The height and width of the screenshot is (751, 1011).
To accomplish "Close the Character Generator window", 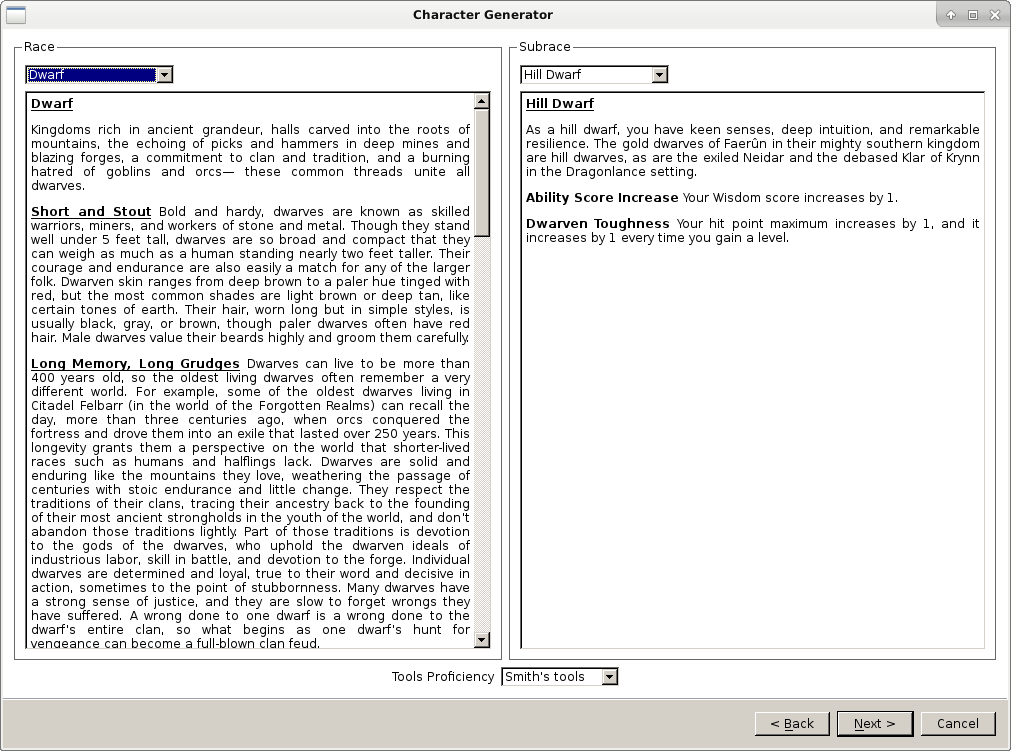I will click(x=995, y=15).
